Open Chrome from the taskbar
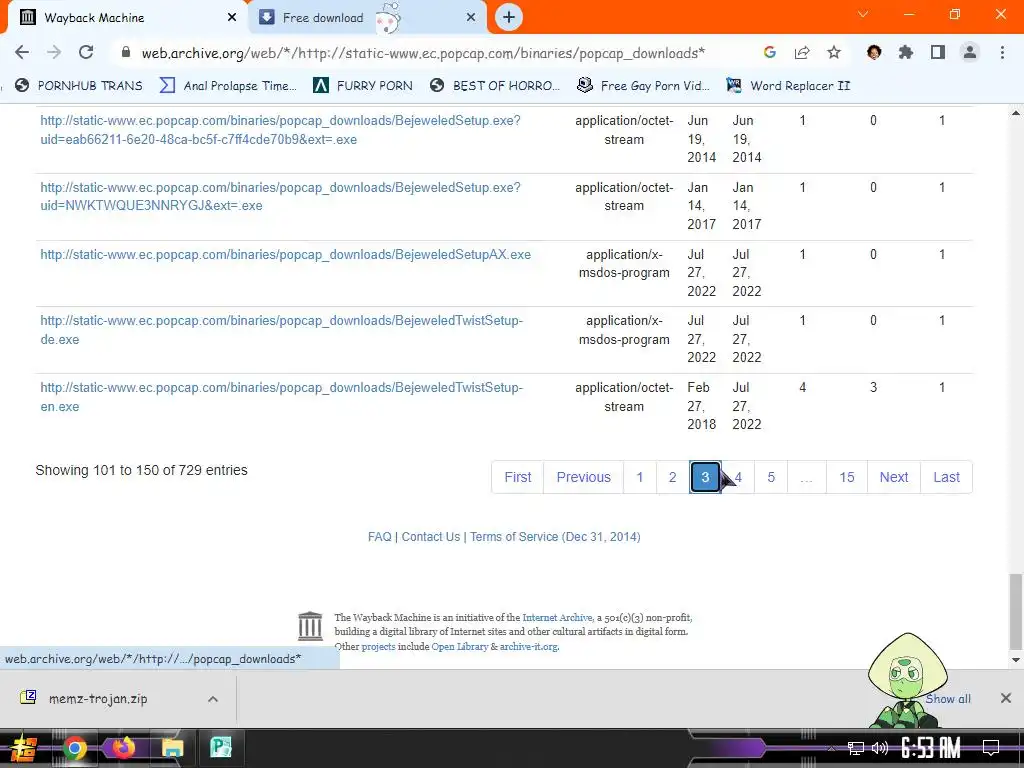Viewport: 1024px width, 768px height. pos(74,748)
